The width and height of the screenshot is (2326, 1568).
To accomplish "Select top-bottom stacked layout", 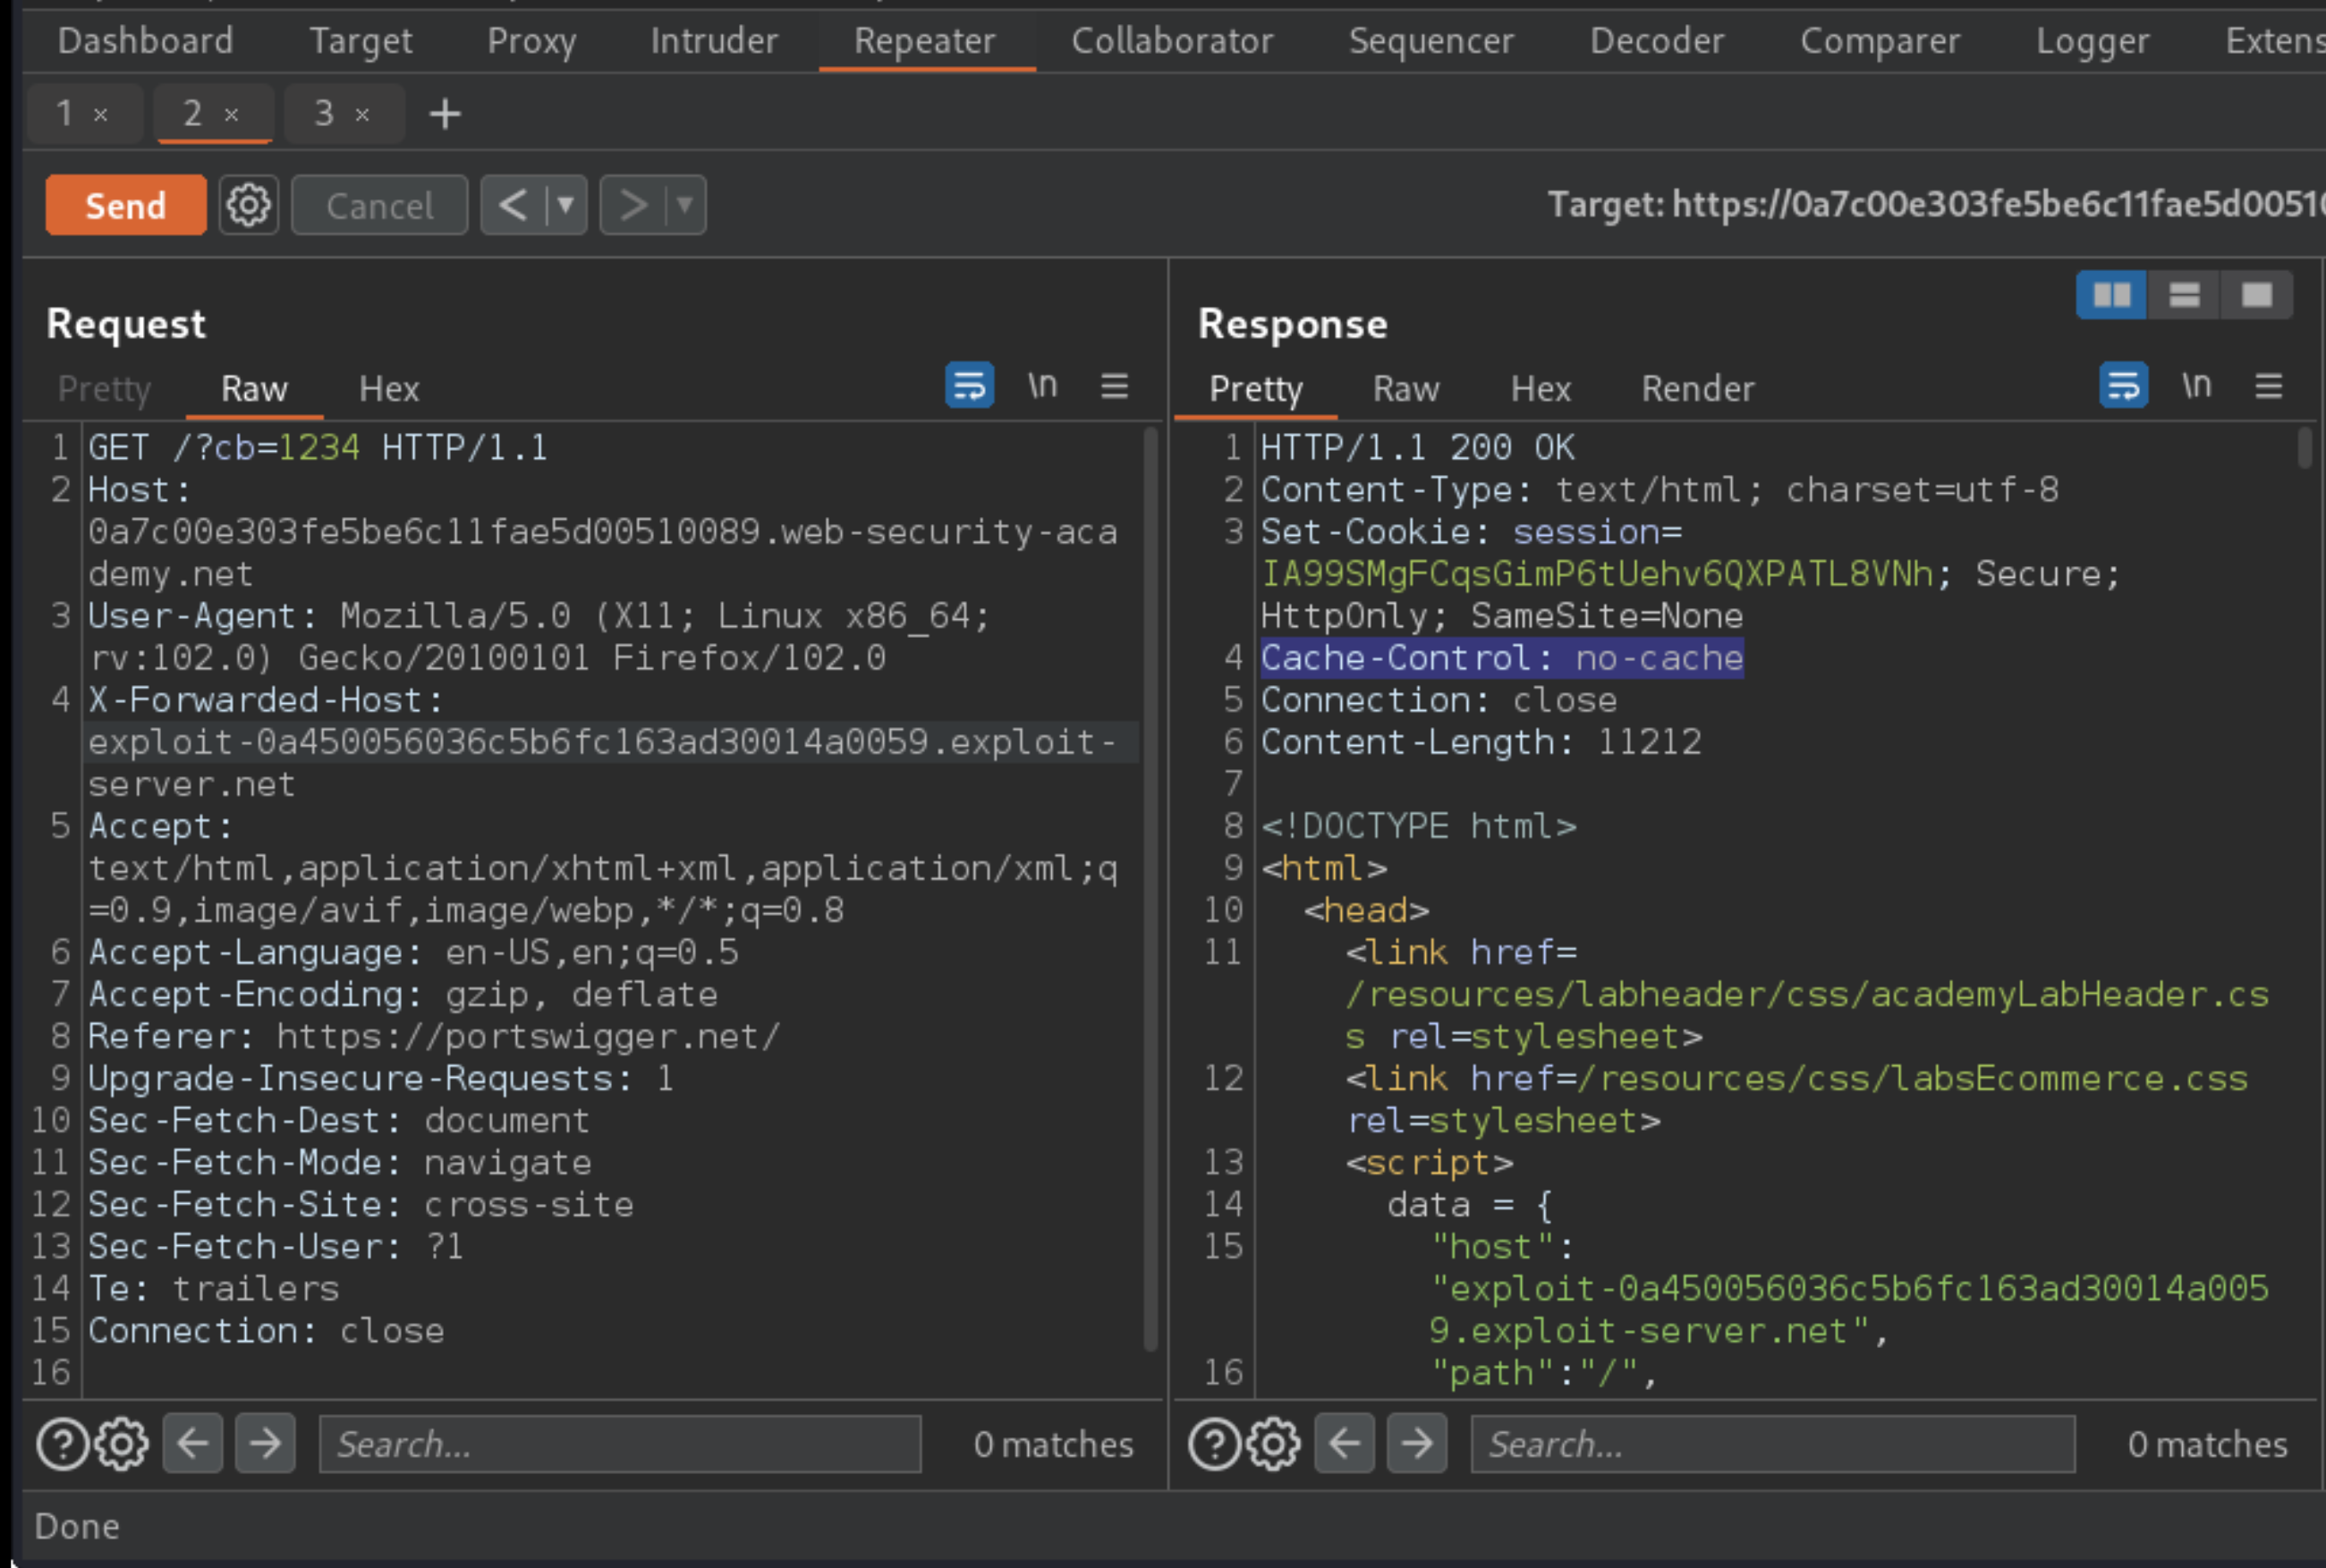I will click(x=2184, y=295).
